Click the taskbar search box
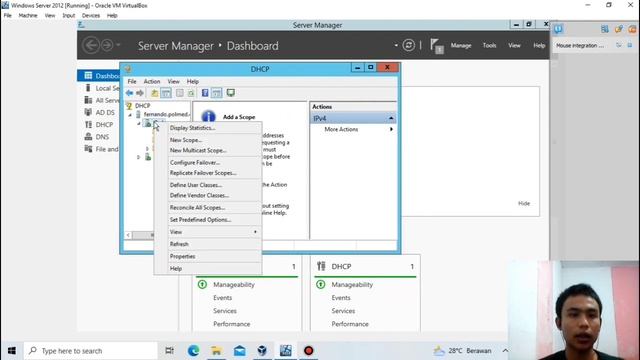Viewport: 640px width, 360px height. 91,351
